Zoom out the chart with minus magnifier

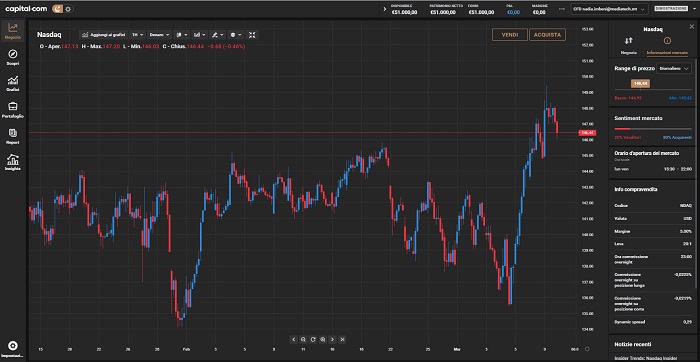(303, 339)
